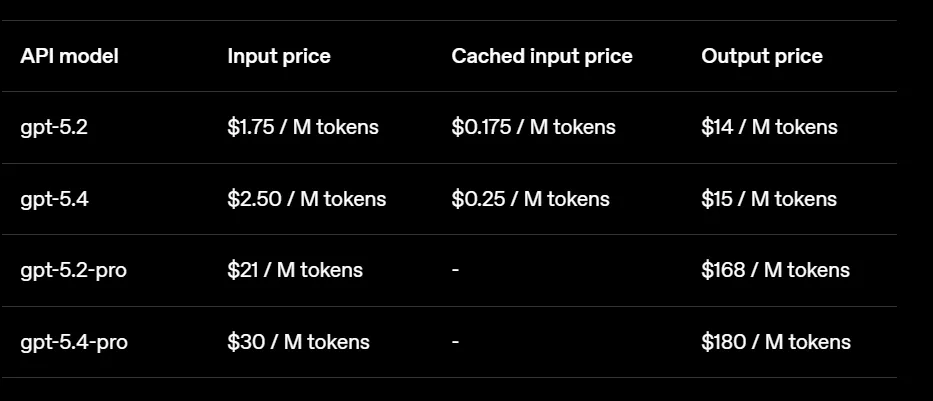The width and height of the screenshot is (933, 401).
Task: Select the $168 / M tokens output price
Action: (x=775, y=270)
